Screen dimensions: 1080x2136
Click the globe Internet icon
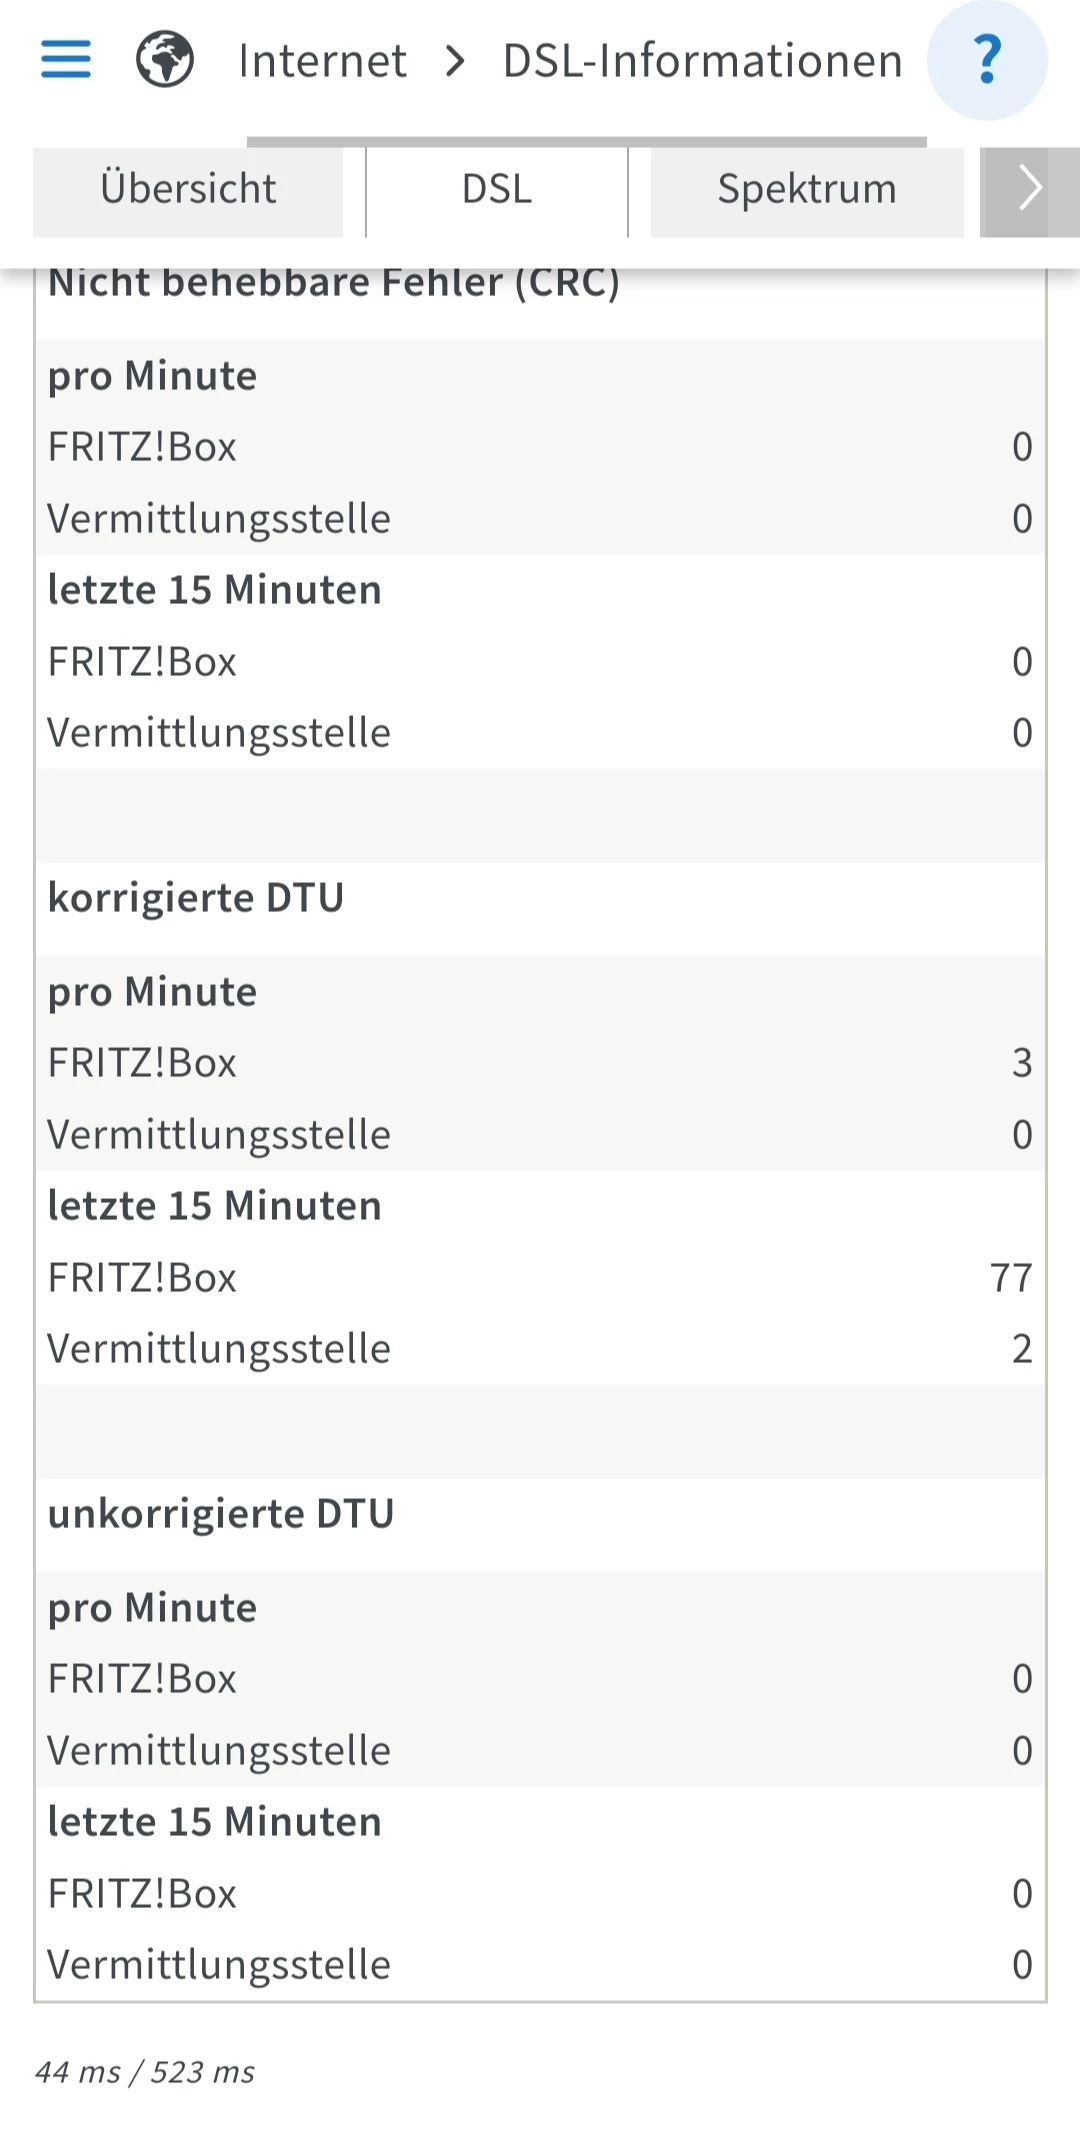(165, 60)
